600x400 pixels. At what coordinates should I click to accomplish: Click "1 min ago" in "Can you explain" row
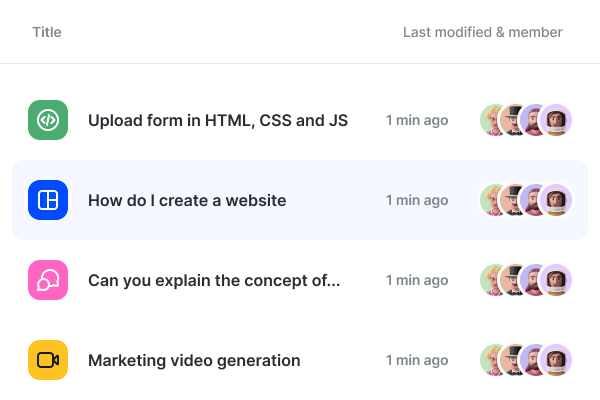[417, 280]
